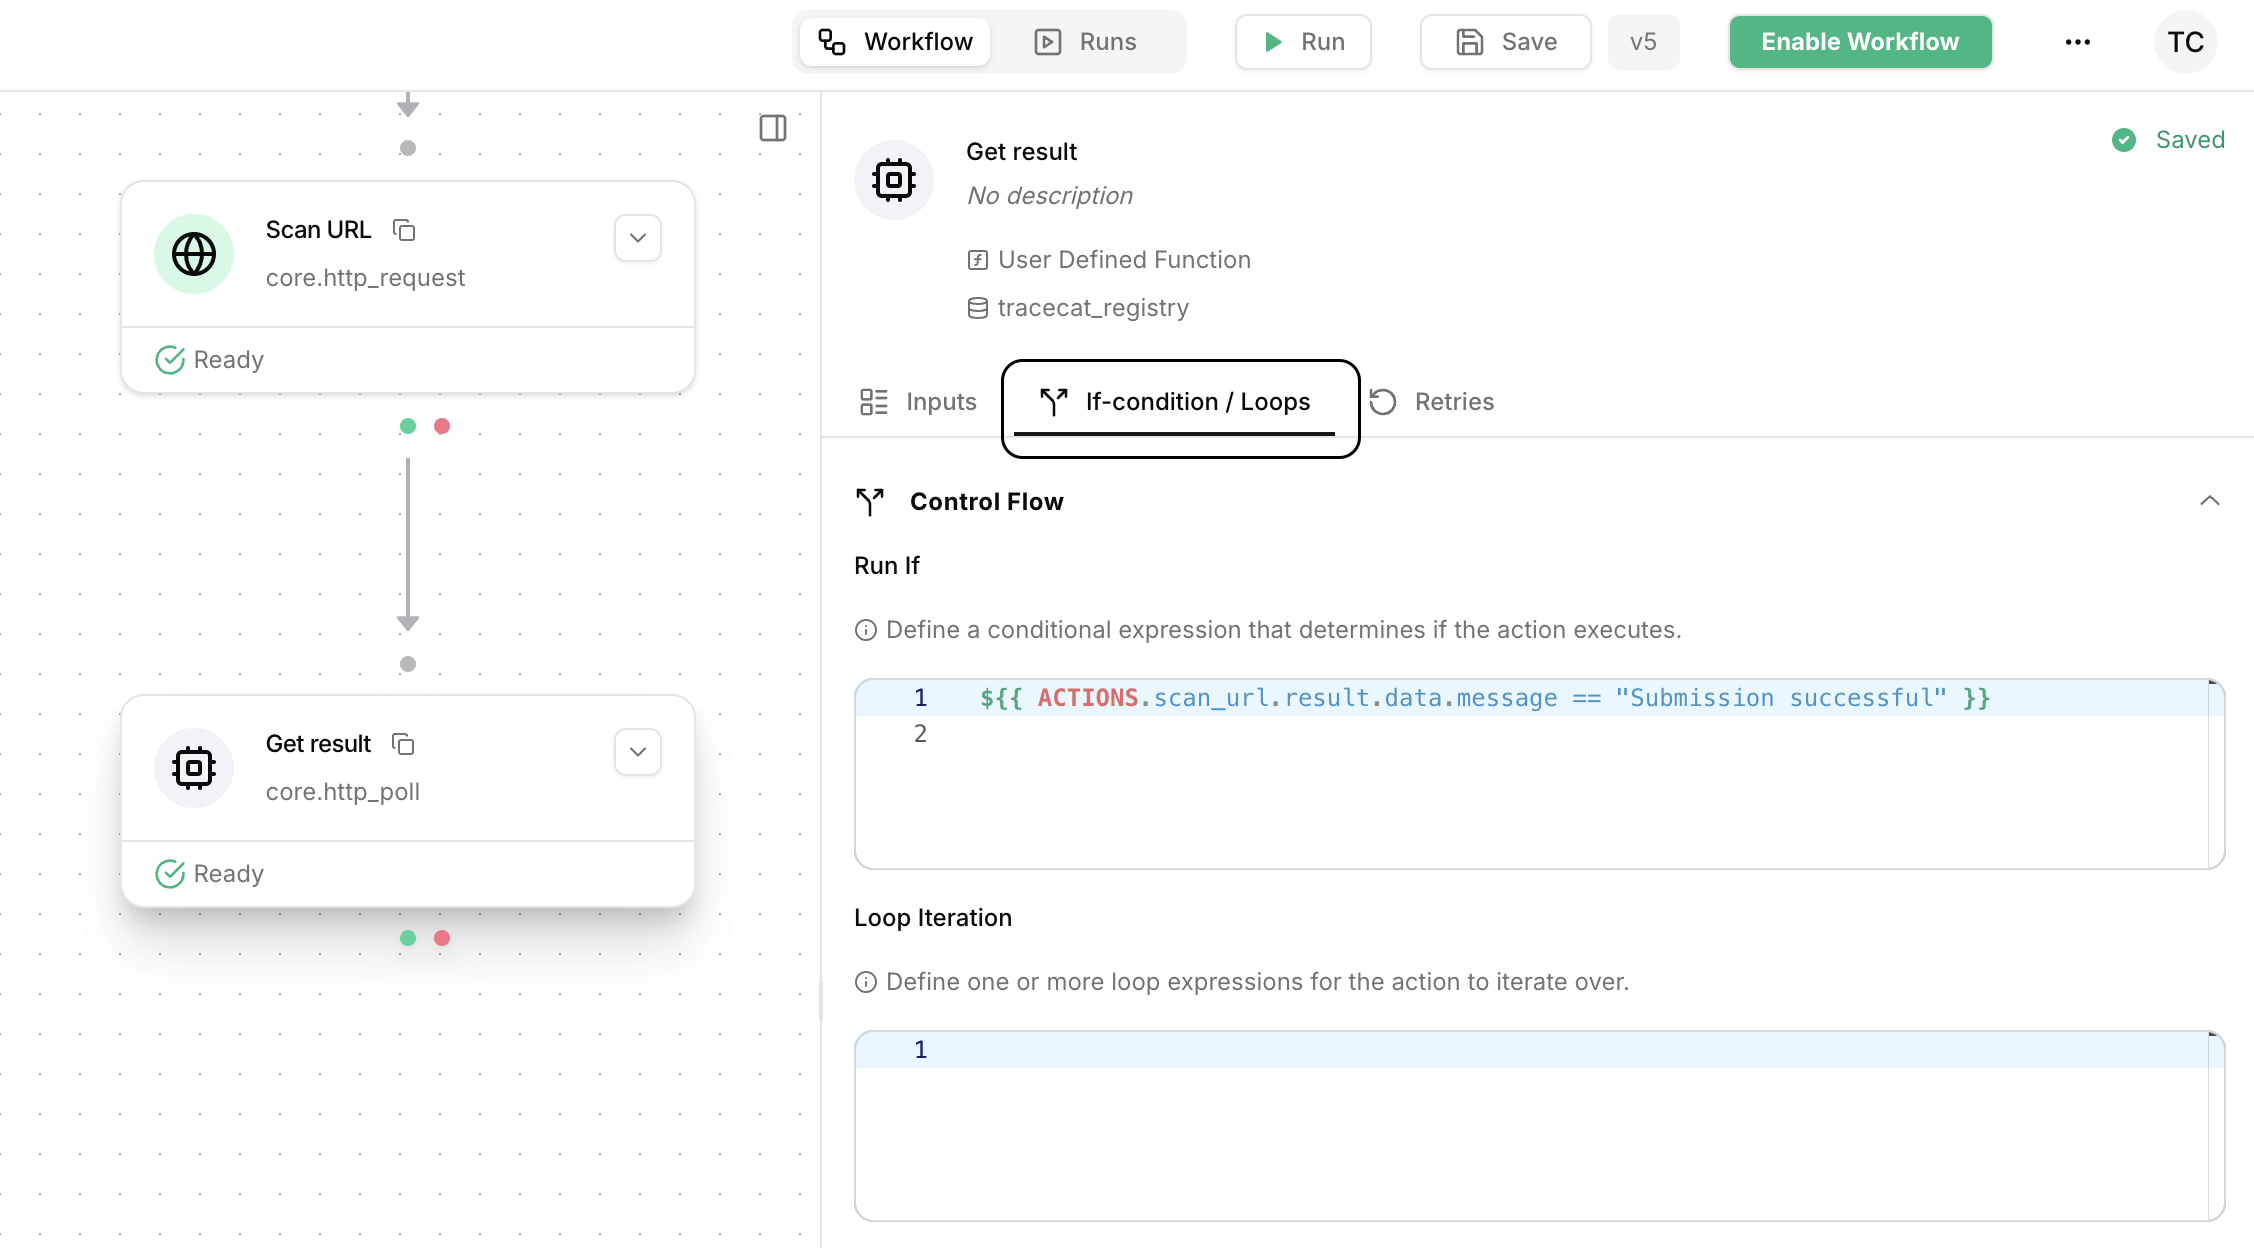The width and height of the screenshot is (2254, 1248).
Task: Click the User Defined Function label
Action: [1124, 260]
